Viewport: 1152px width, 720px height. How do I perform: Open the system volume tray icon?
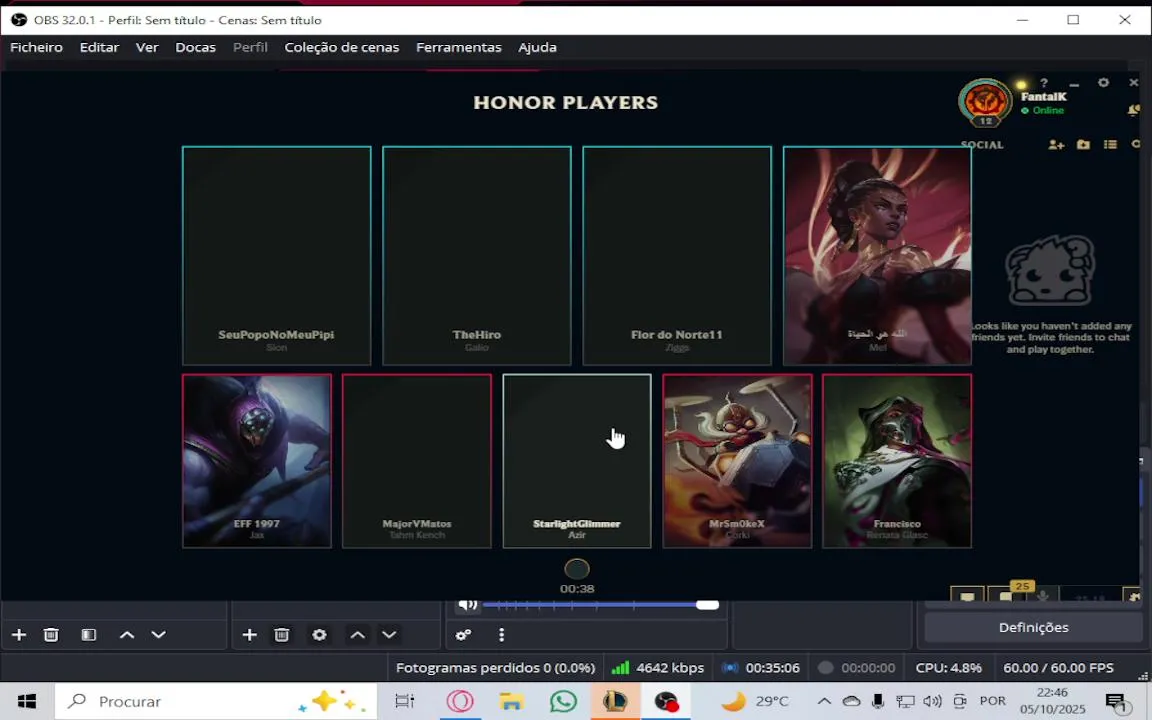point(932,702)
